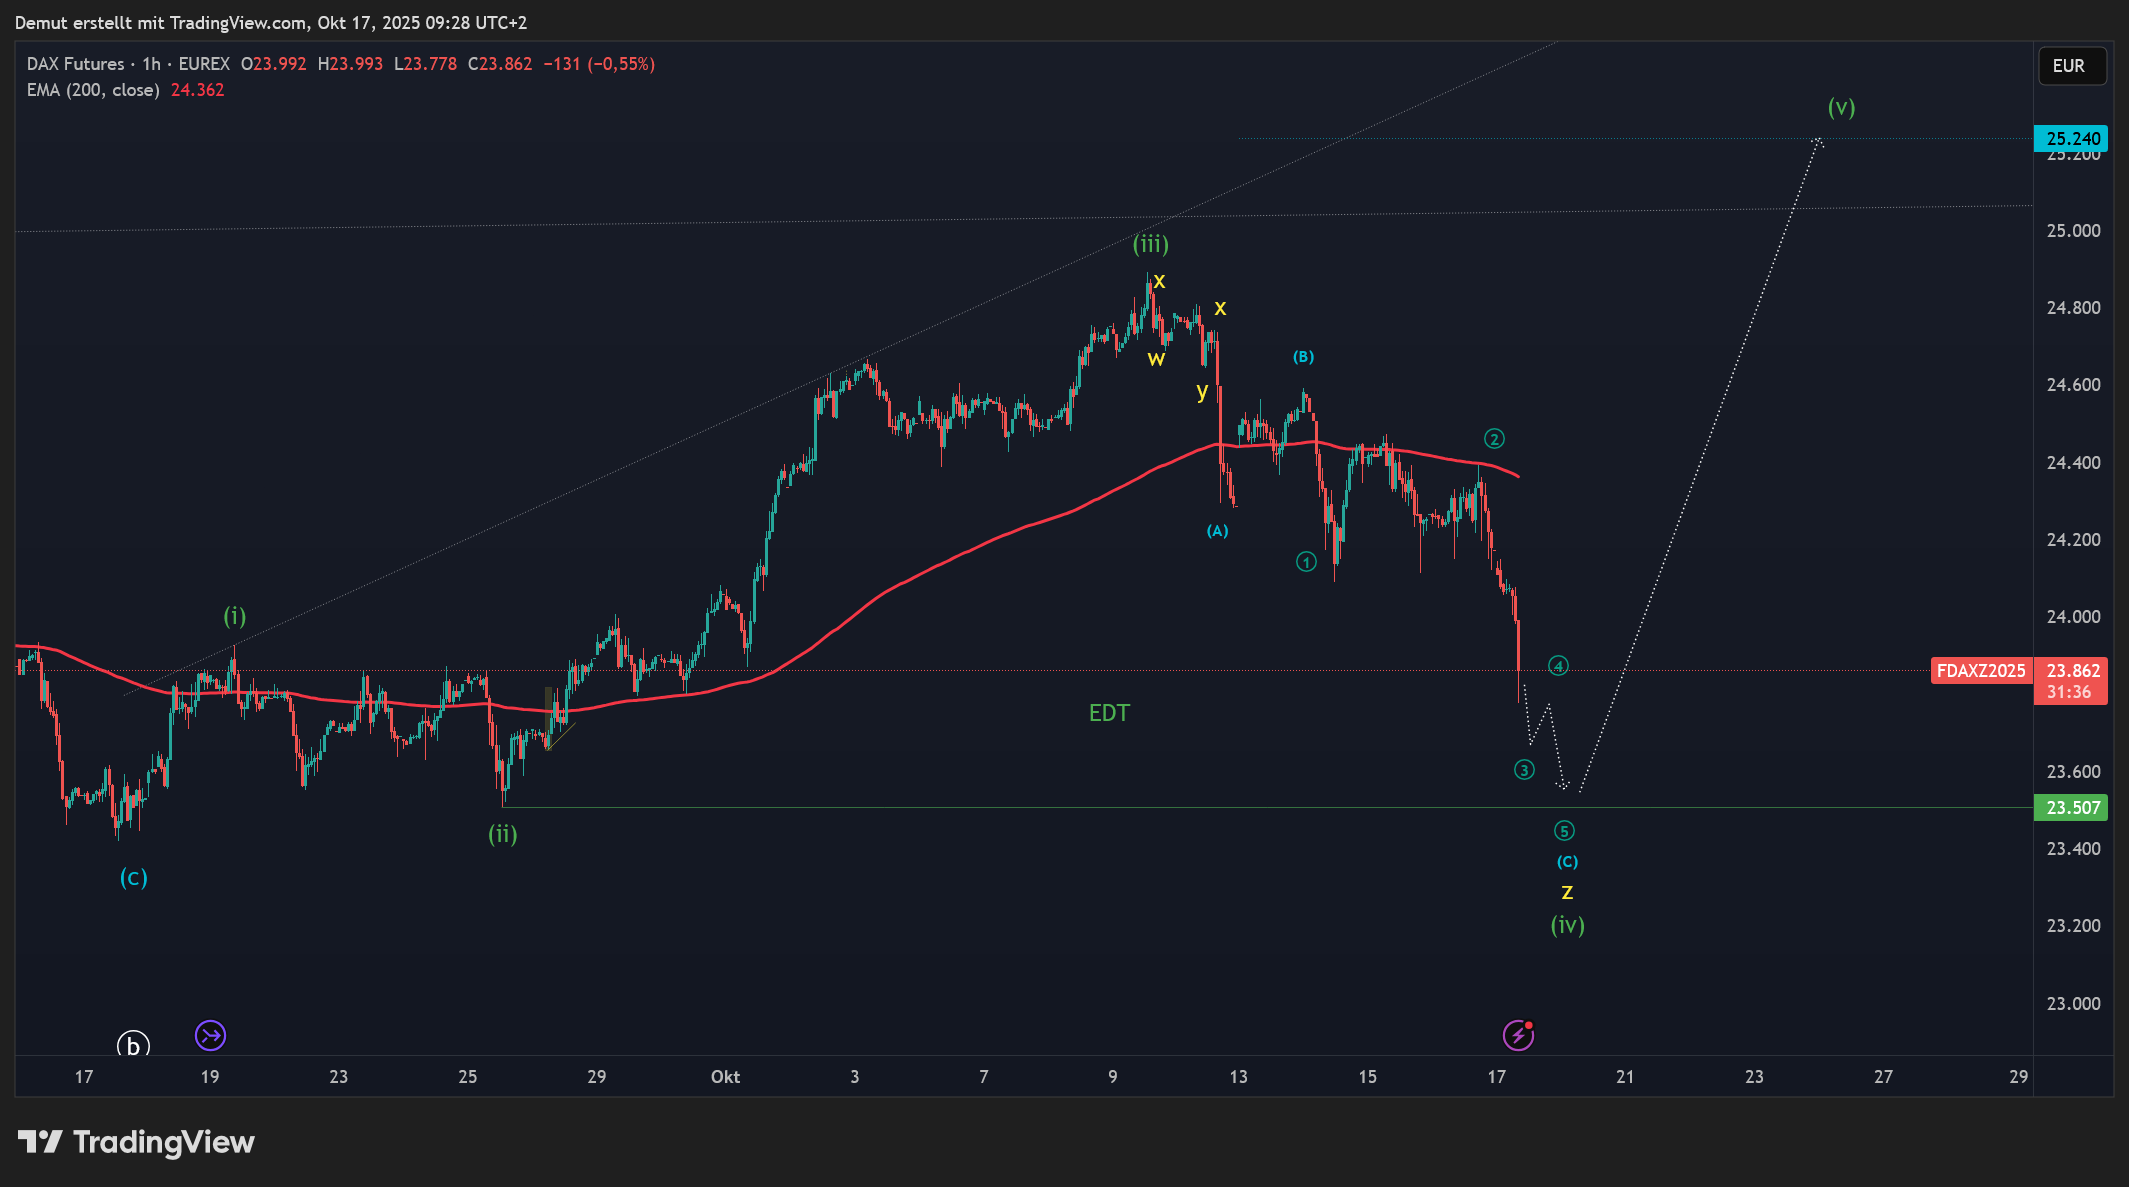Select the green EDT text annotation

pos(1109,713)
